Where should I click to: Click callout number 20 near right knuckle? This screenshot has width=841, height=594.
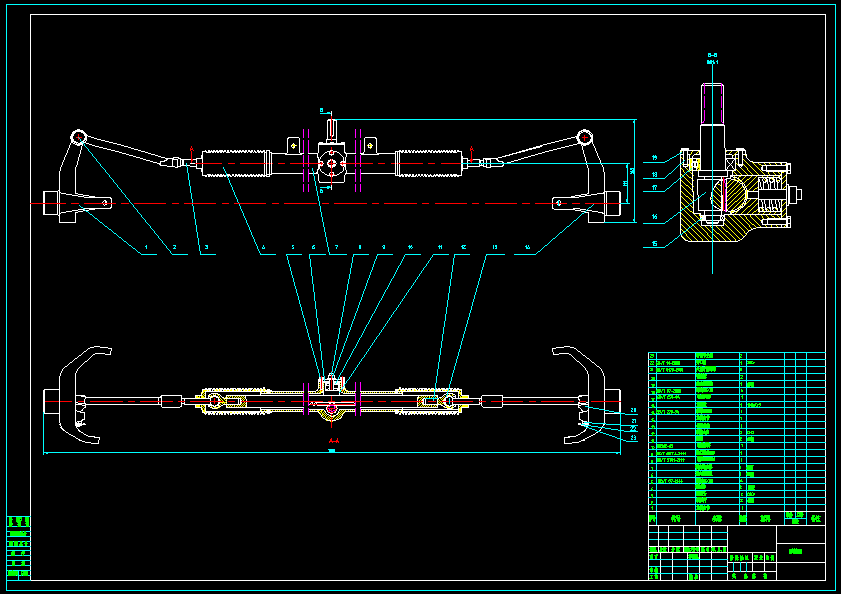[x=633, y=410]
